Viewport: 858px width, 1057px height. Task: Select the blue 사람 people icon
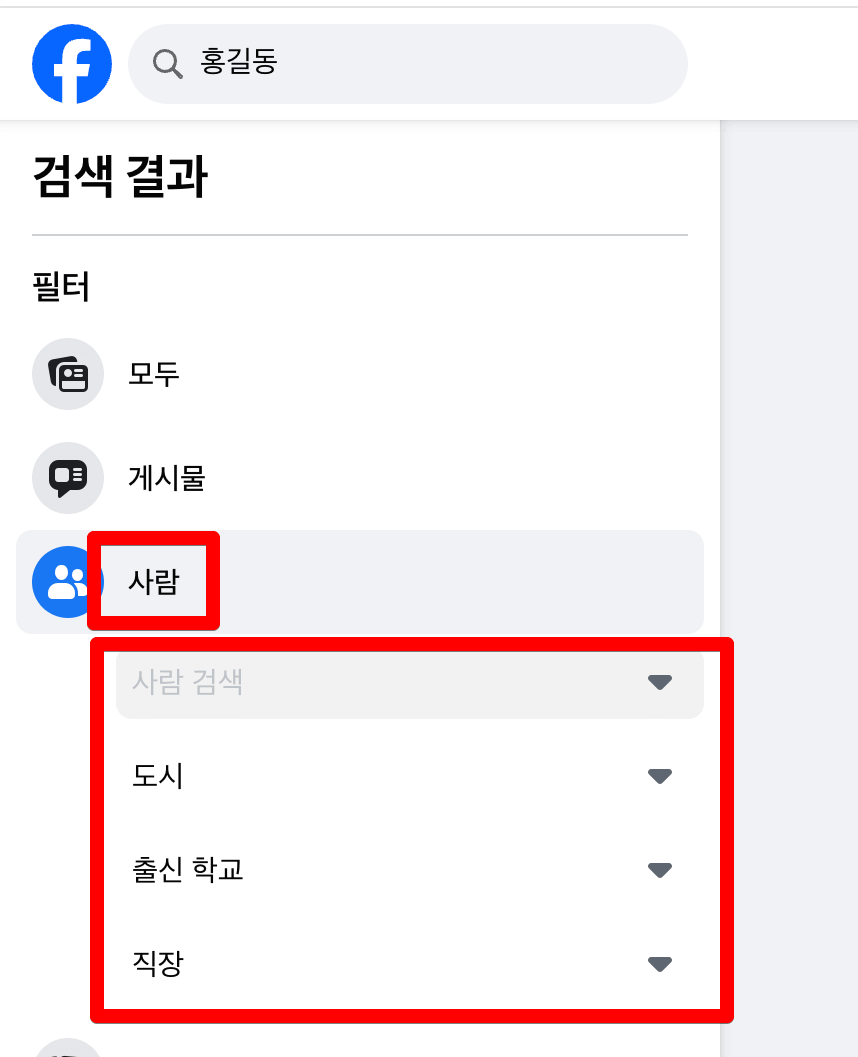pos(68,582)
